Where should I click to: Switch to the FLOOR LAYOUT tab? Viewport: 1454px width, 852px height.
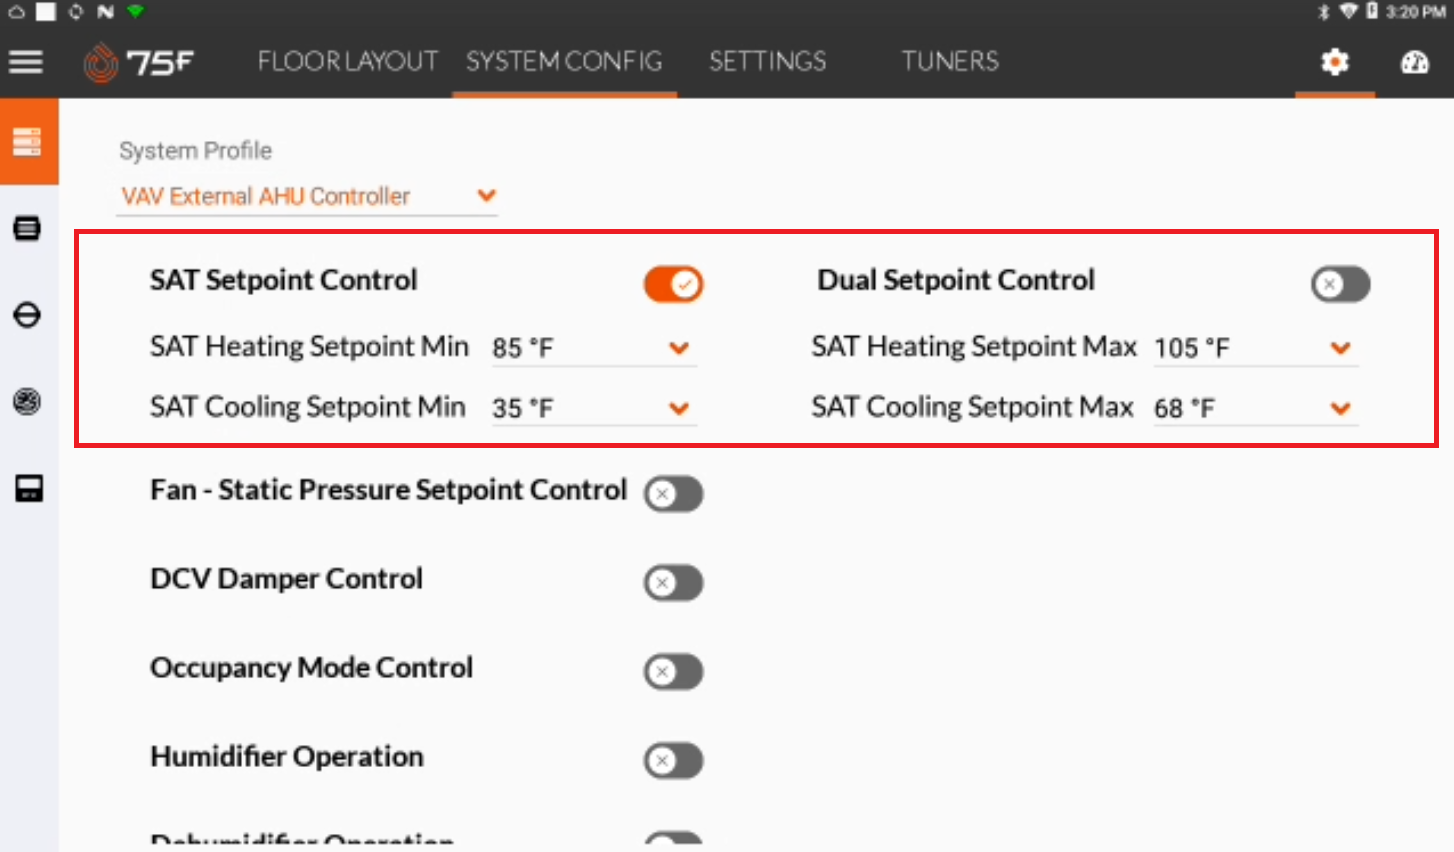[x=347, y=61]
